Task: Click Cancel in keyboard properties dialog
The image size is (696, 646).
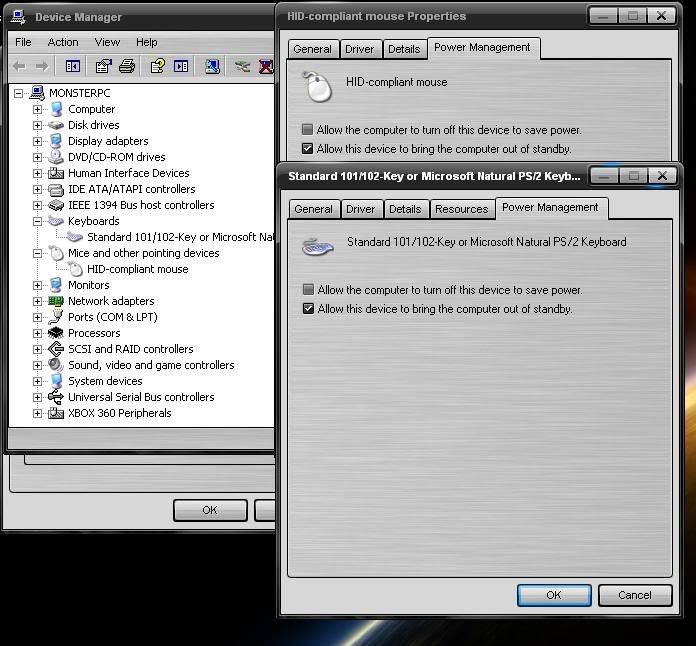Action: click(x=634, y=595)
